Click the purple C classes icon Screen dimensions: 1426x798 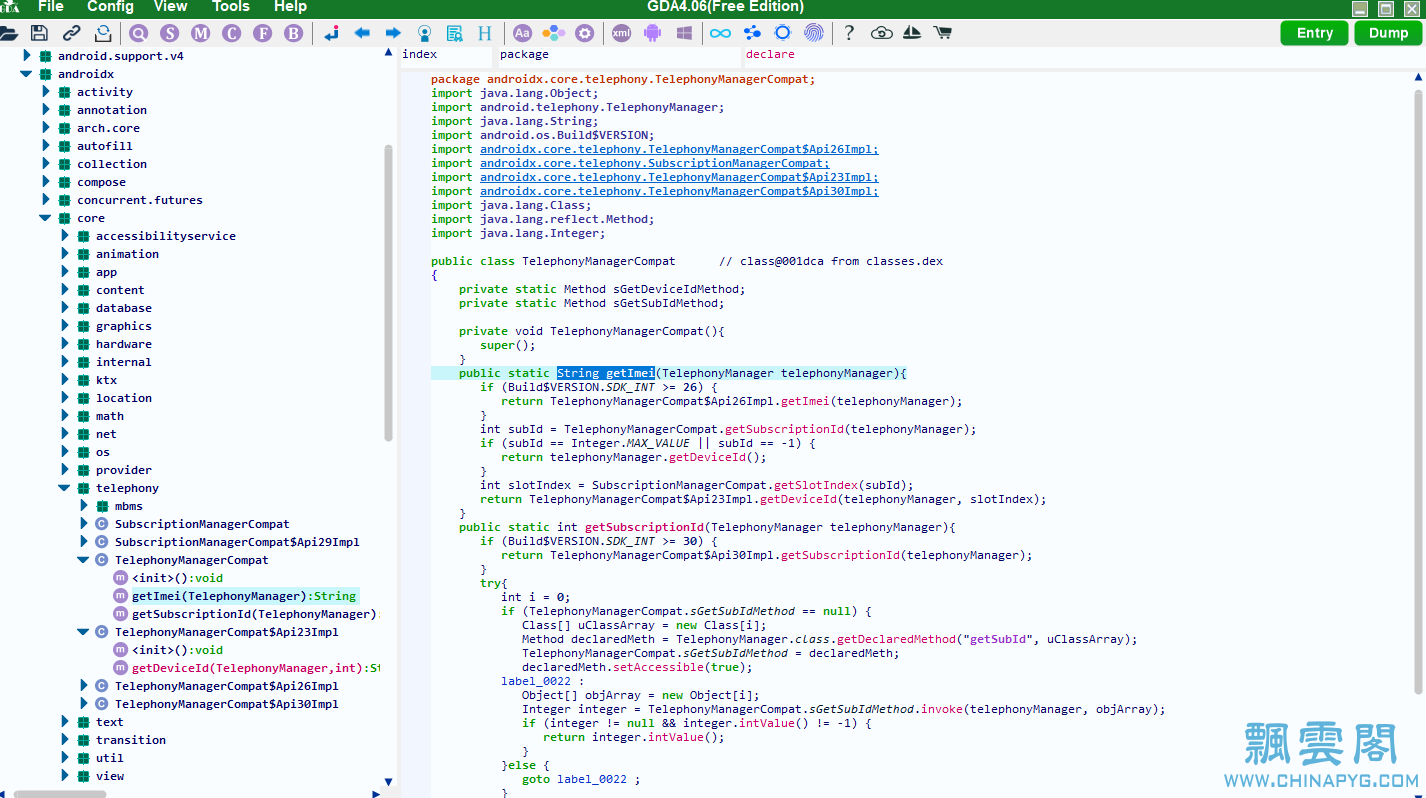[231, 33]
